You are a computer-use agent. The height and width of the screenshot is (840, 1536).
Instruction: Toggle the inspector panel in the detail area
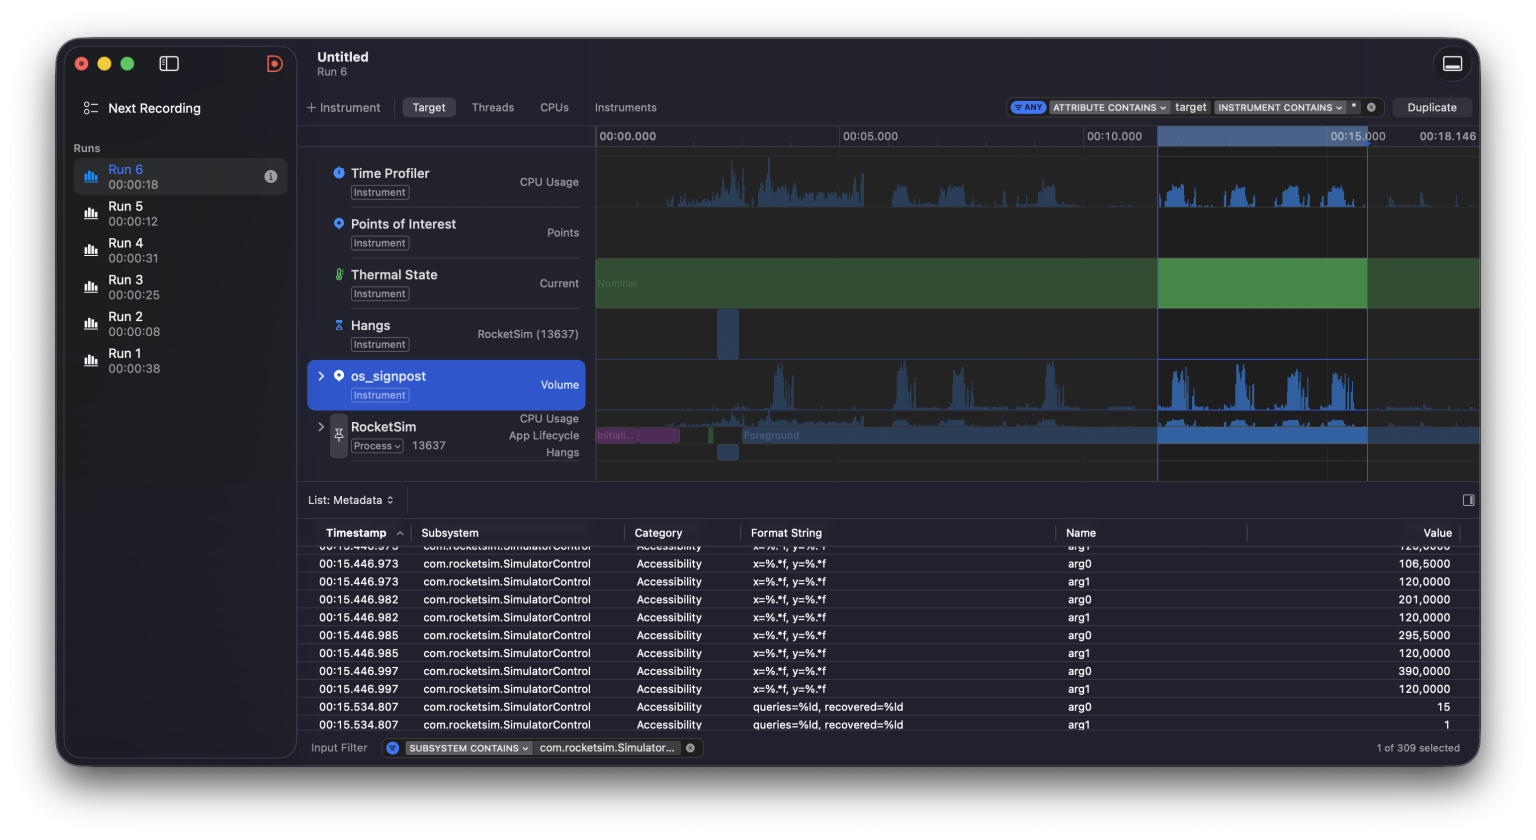(1468, 500)
